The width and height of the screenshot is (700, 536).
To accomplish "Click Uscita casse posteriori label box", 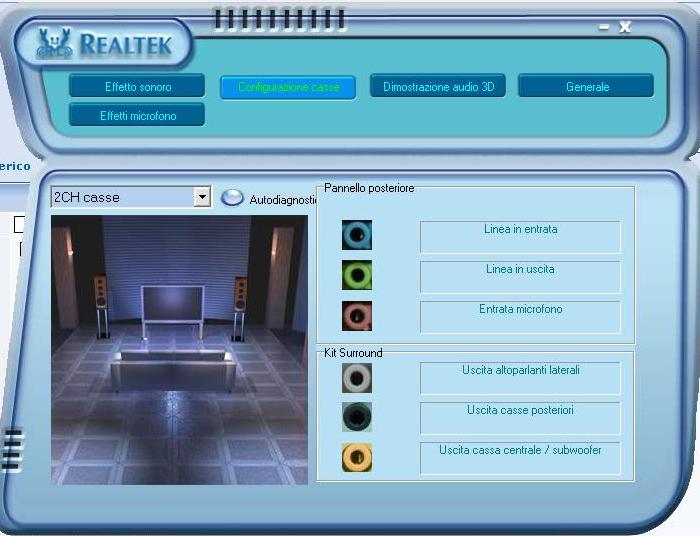I will point(520,418).
